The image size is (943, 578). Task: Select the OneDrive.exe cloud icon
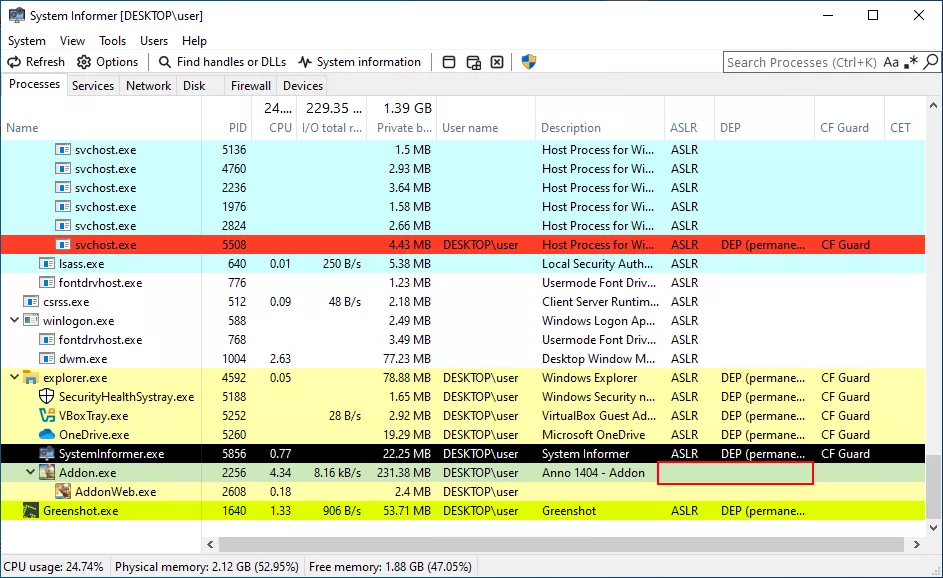click(46, 435)
